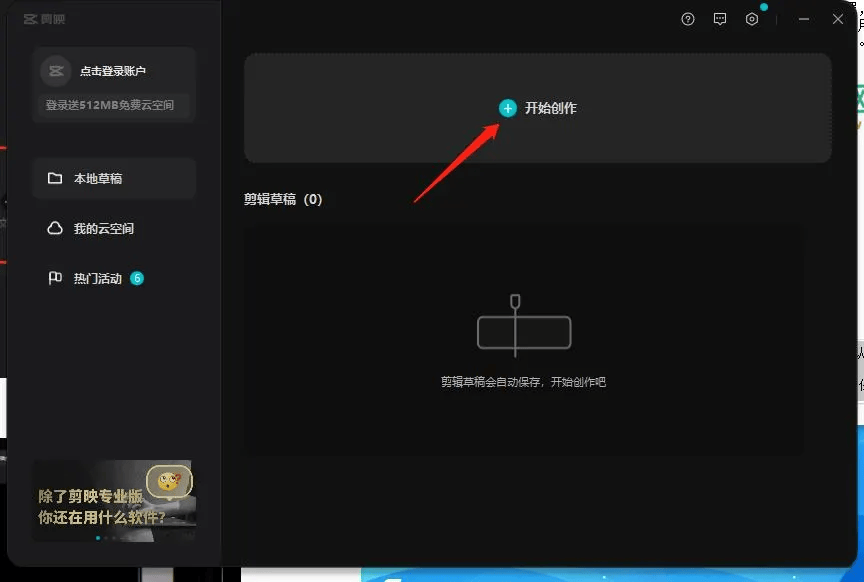
Task: Close the 剪映 window
Action: (838, 19)
